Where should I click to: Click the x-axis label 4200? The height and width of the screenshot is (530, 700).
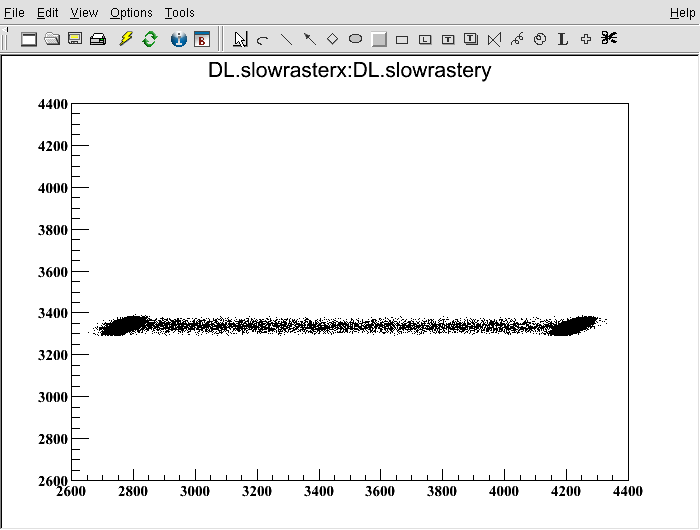[x=566, y=492]
